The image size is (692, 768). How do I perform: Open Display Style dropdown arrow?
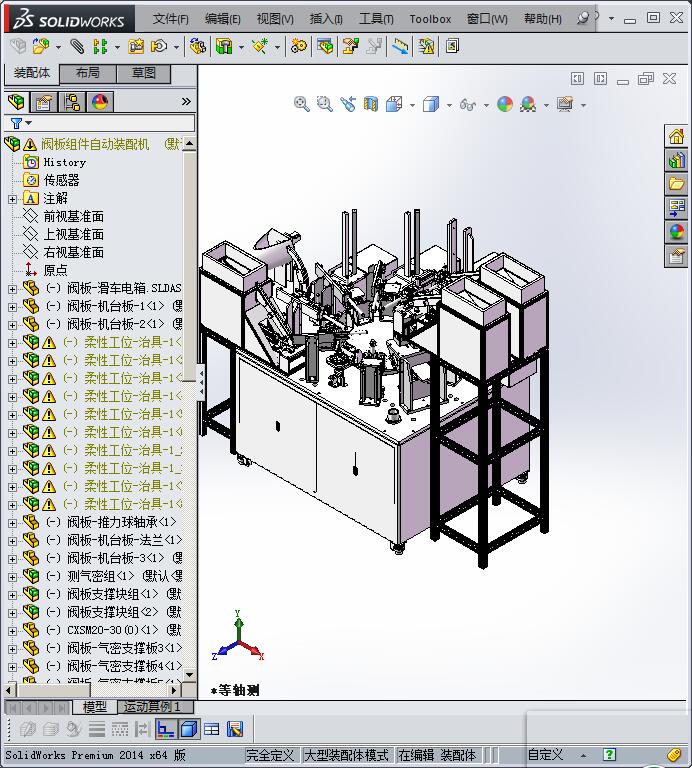(x=449, y=105)
